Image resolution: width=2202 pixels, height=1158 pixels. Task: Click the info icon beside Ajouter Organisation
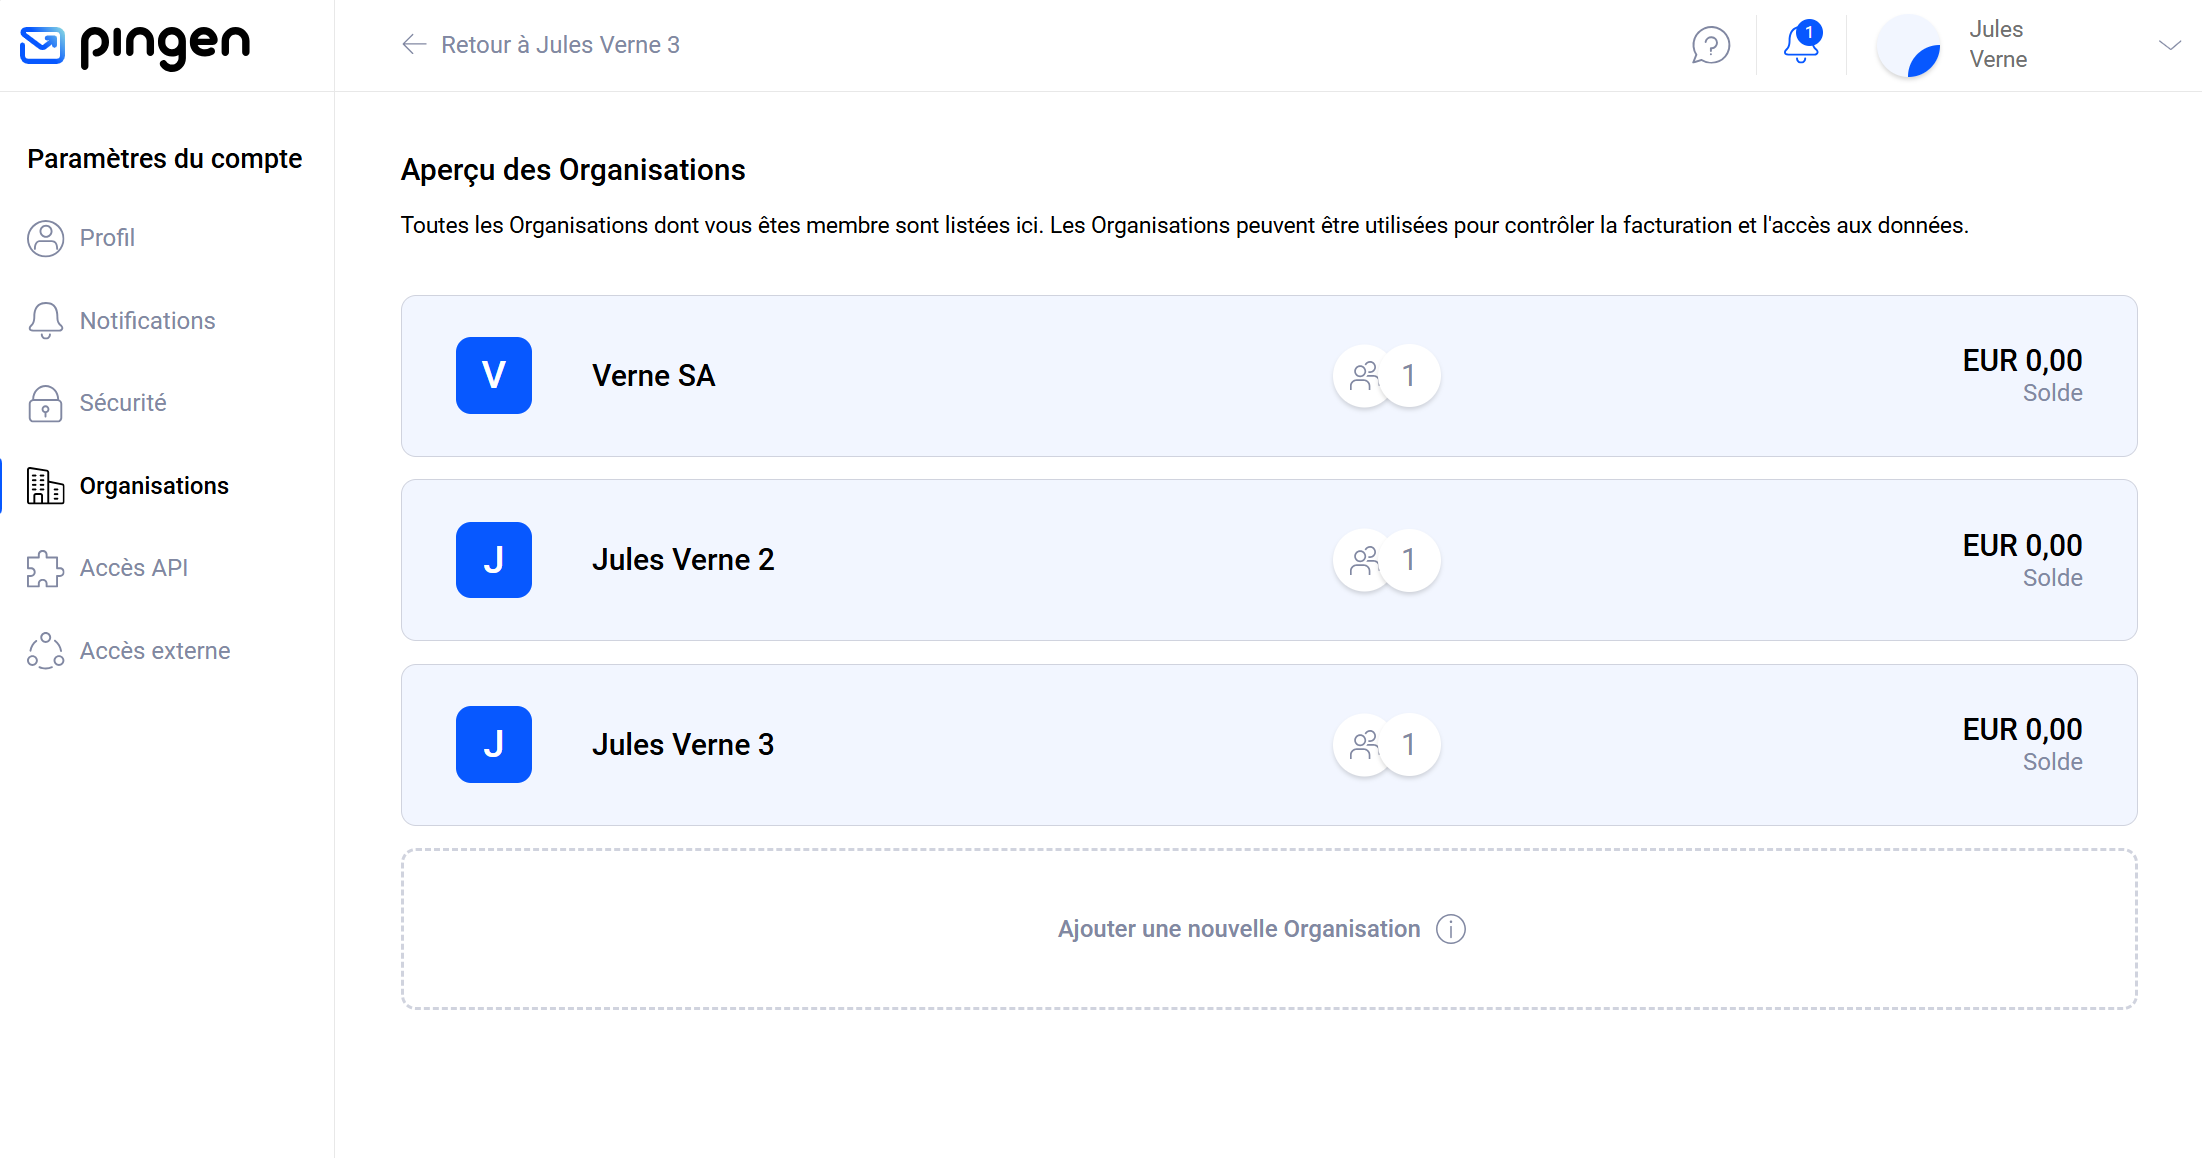tap(1451, 929)
